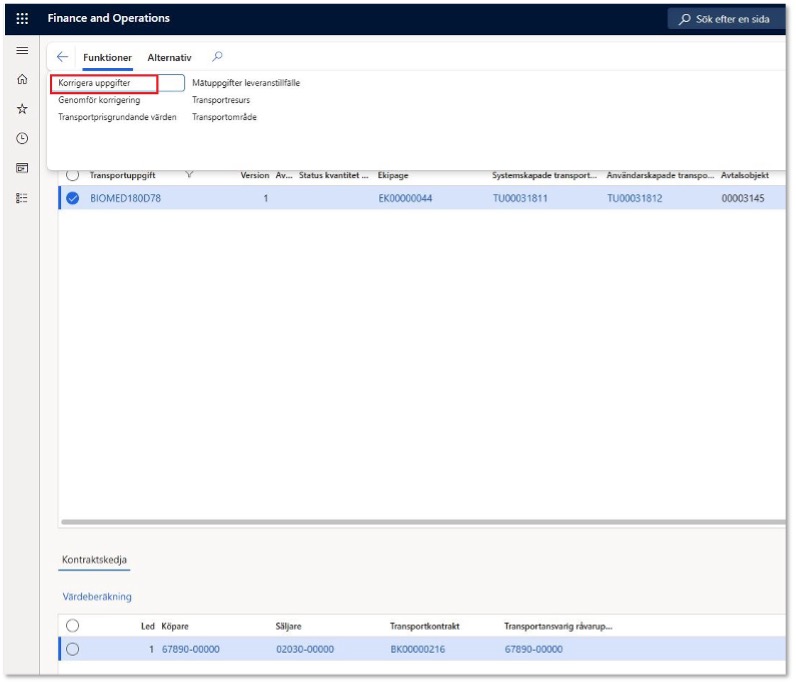The image size is (796, 684).
Task: Click the Transportuppgift column filter icon
Action: tap(189, 175)
